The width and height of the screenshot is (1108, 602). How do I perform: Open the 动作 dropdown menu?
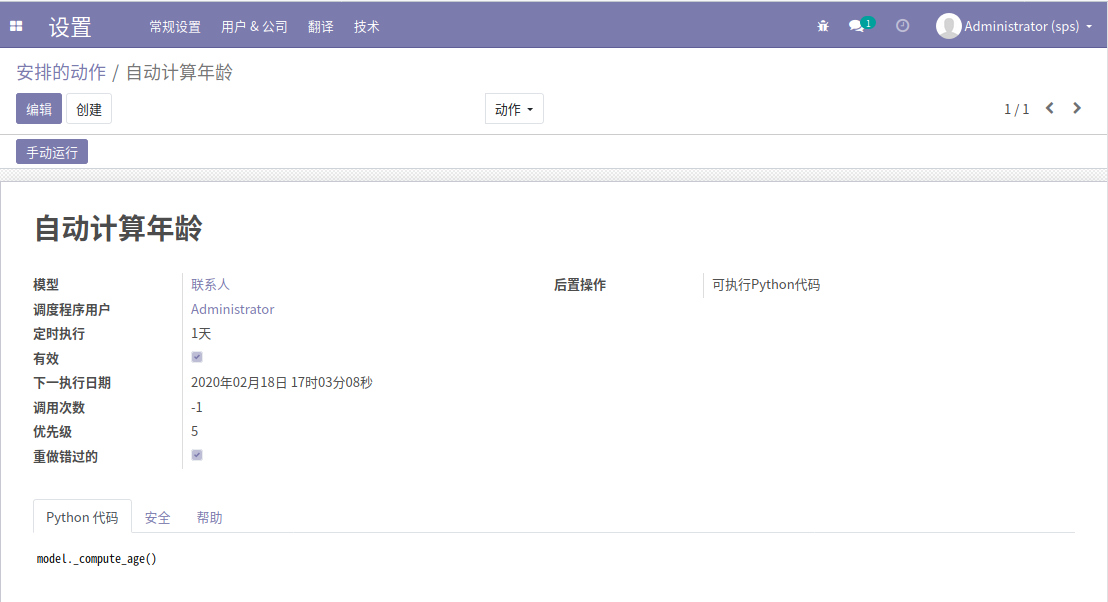[514, 108]
